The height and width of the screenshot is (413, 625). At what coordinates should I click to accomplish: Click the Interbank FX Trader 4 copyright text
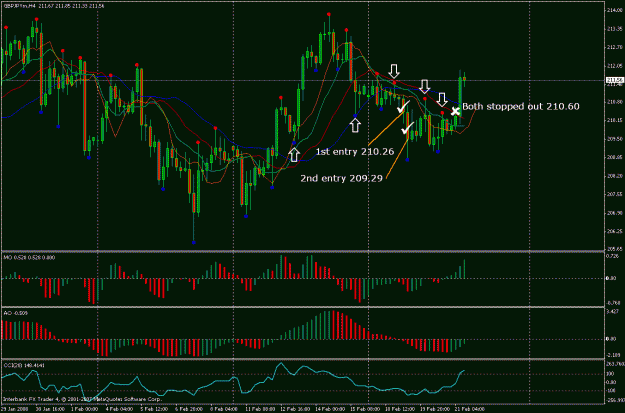83,399
